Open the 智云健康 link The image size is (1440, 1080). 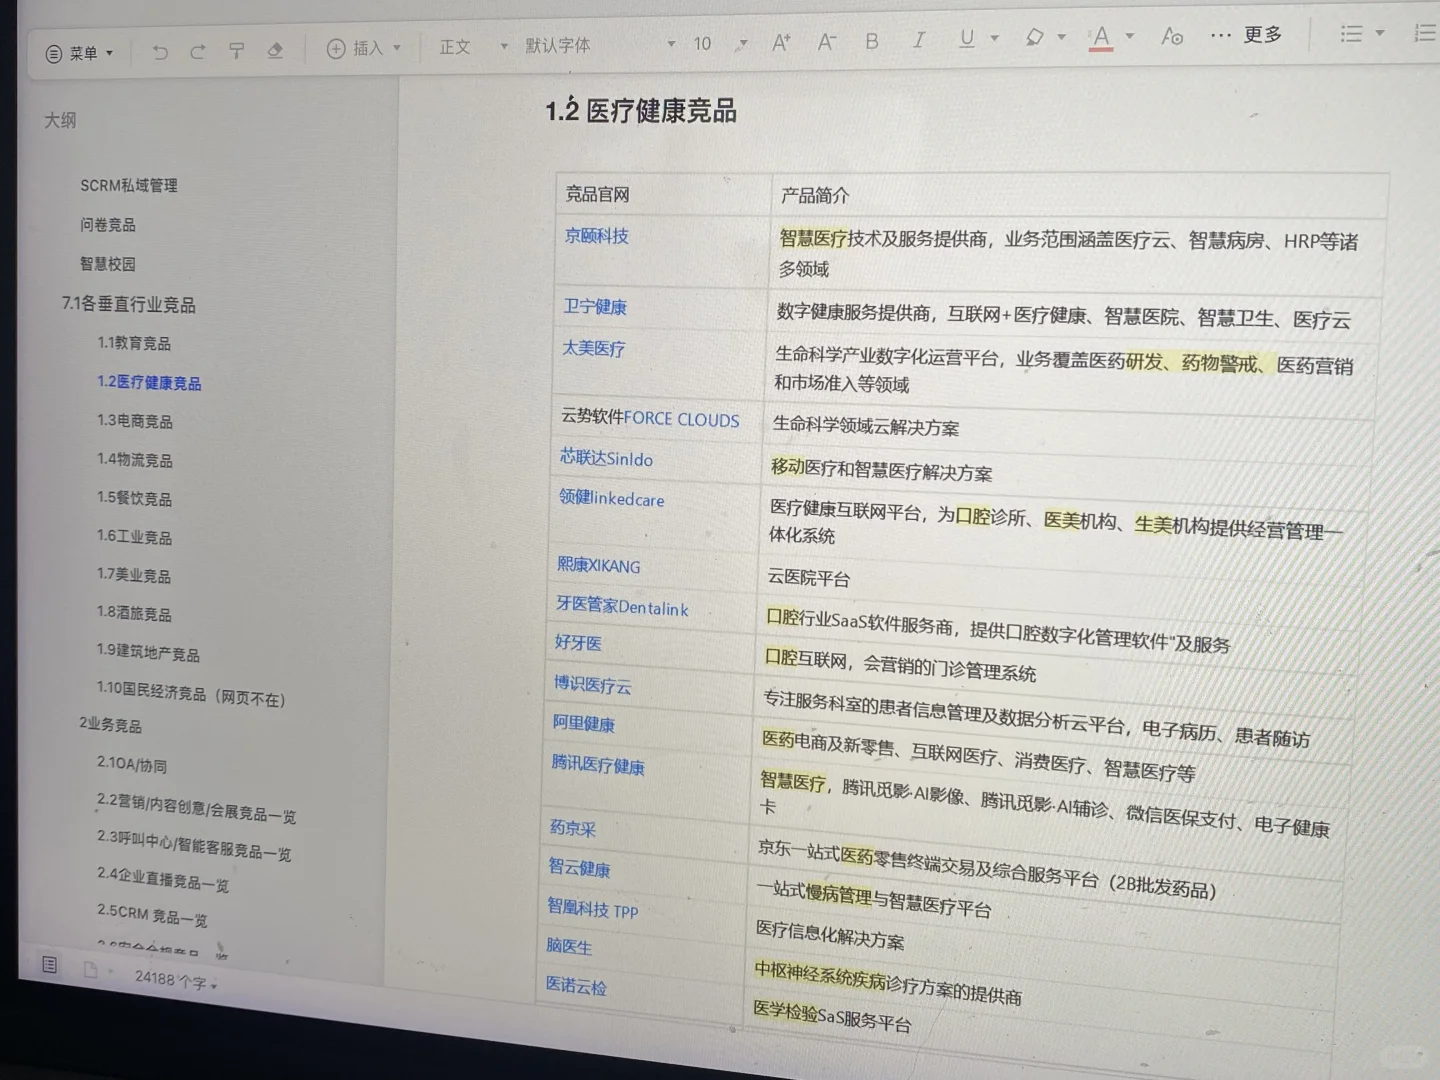coord(579,868)
